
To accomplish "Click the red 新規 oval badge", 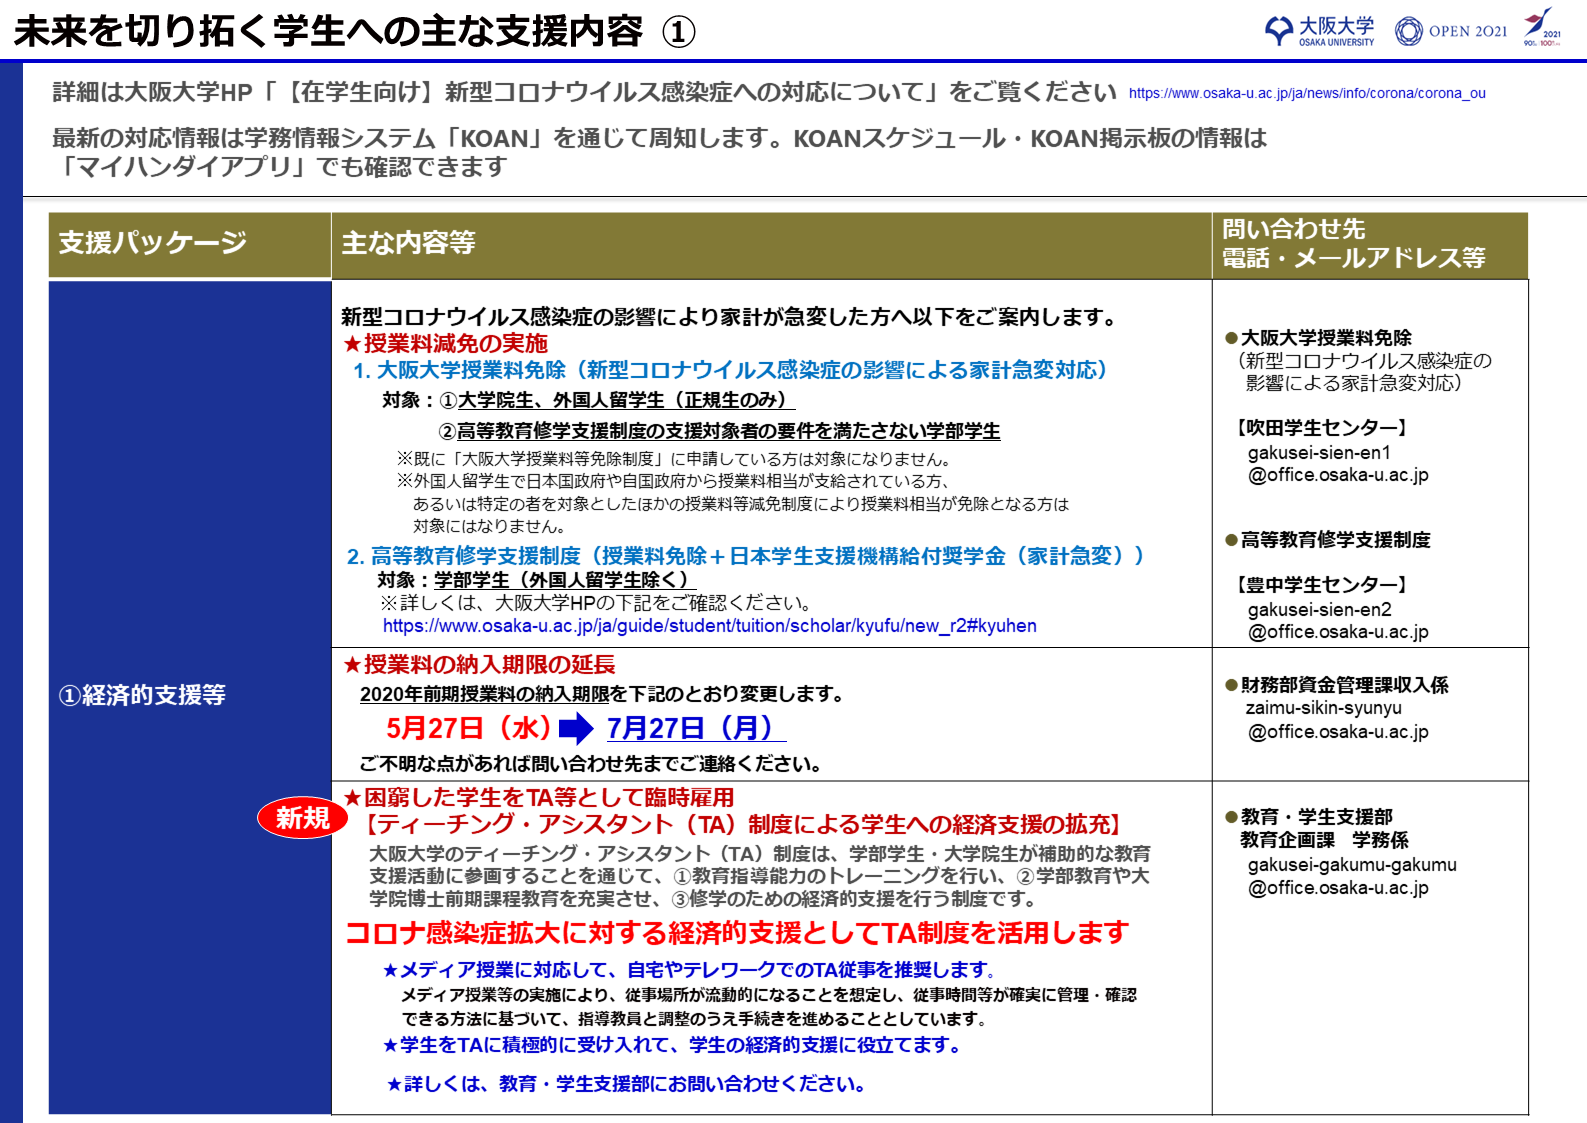I will (x=302, y=818).
